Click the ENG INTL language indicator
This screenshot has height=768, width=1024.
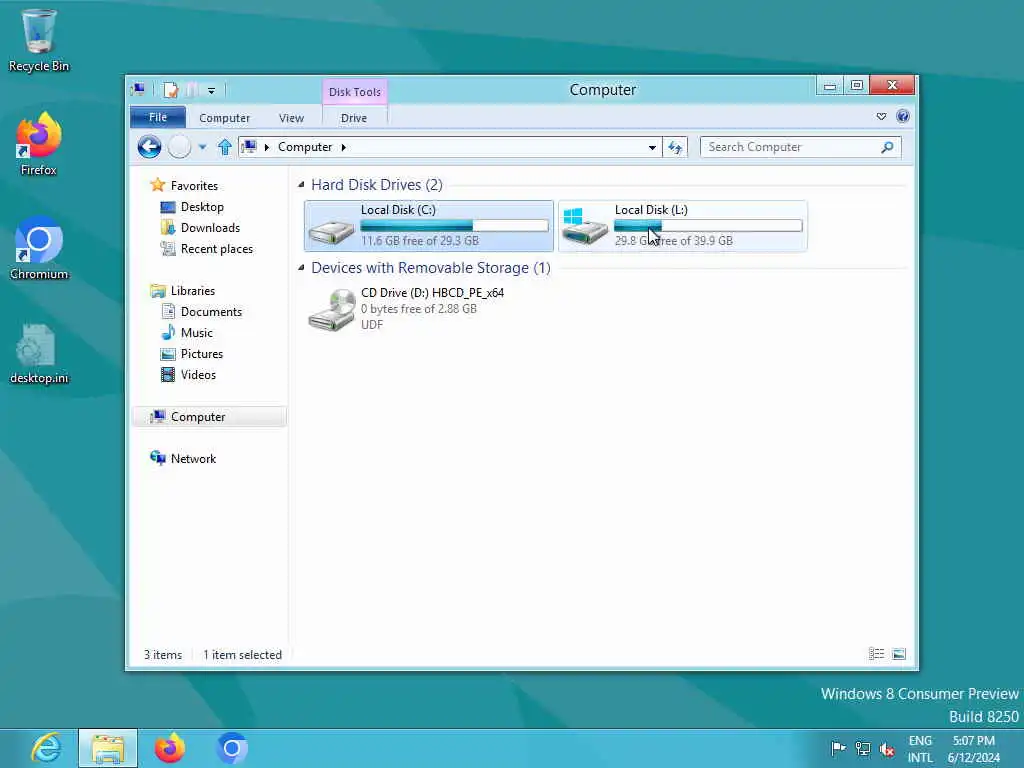(920, 749)
